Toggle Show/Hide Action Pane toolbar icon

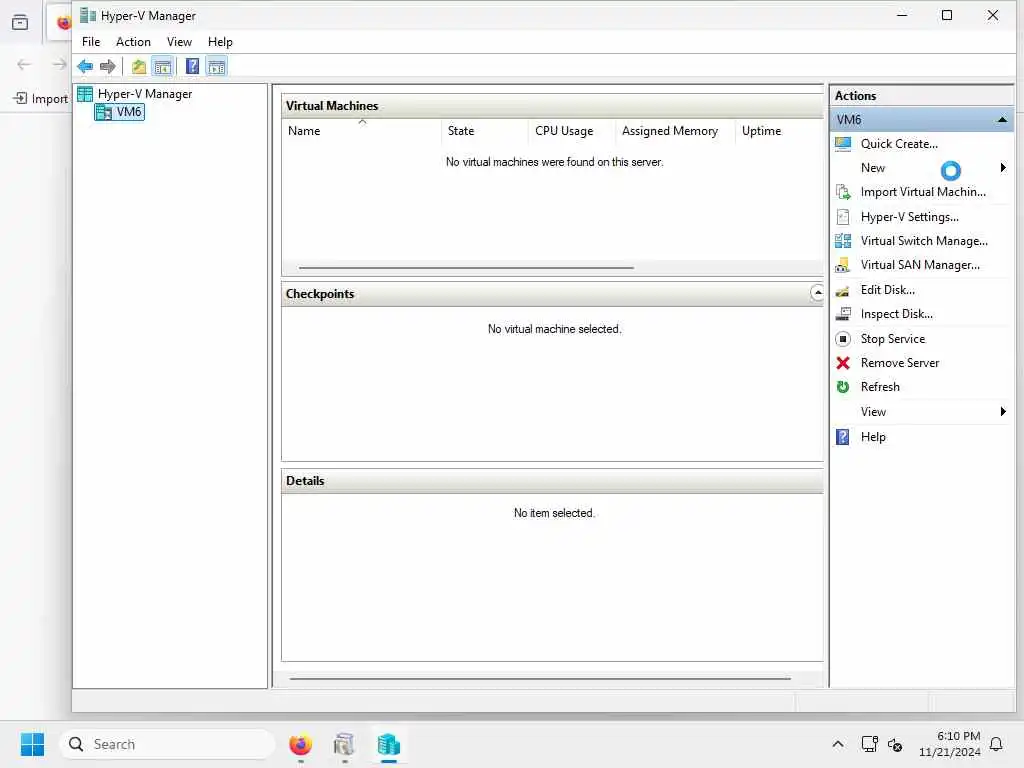pyautogui.click(x=217, y=66)
